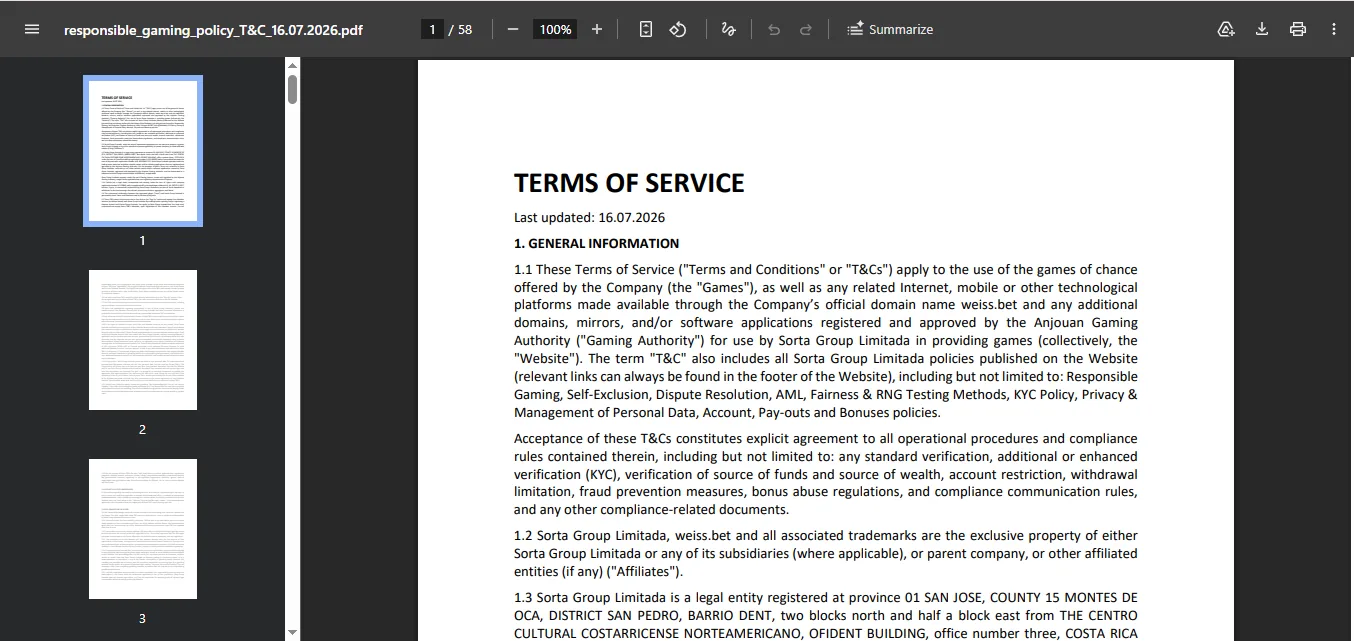The width and height of the screenshot is (1354, 641).
Task: Download the PDF file
Action: coord(1262,29)
